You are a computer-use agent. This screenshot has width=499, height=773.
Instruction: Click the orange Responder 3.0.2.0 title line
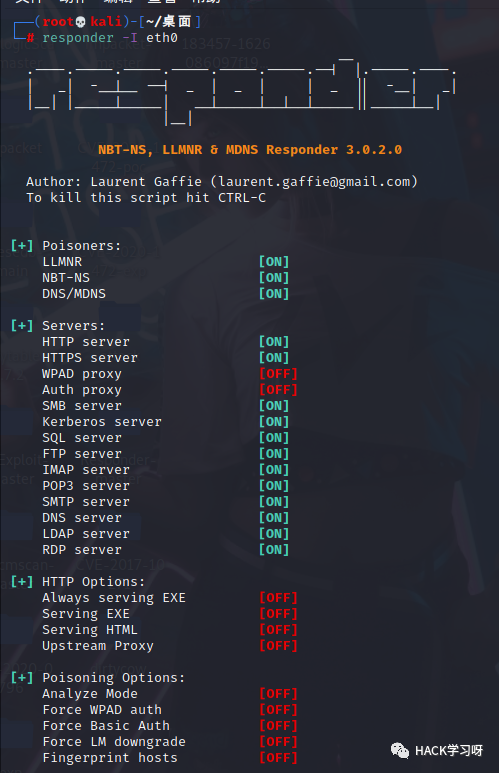point(250,150)
